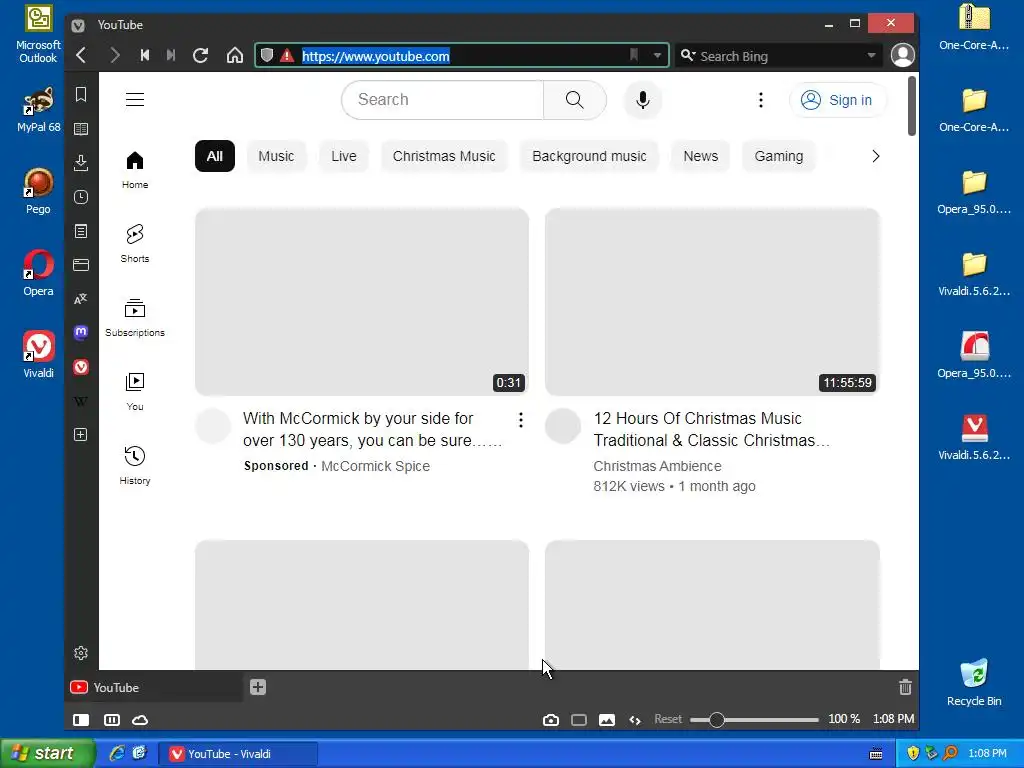The image size is (1024, 768).
Task: Select the Christmas Music chip
Action: click(x=444, y=156)
